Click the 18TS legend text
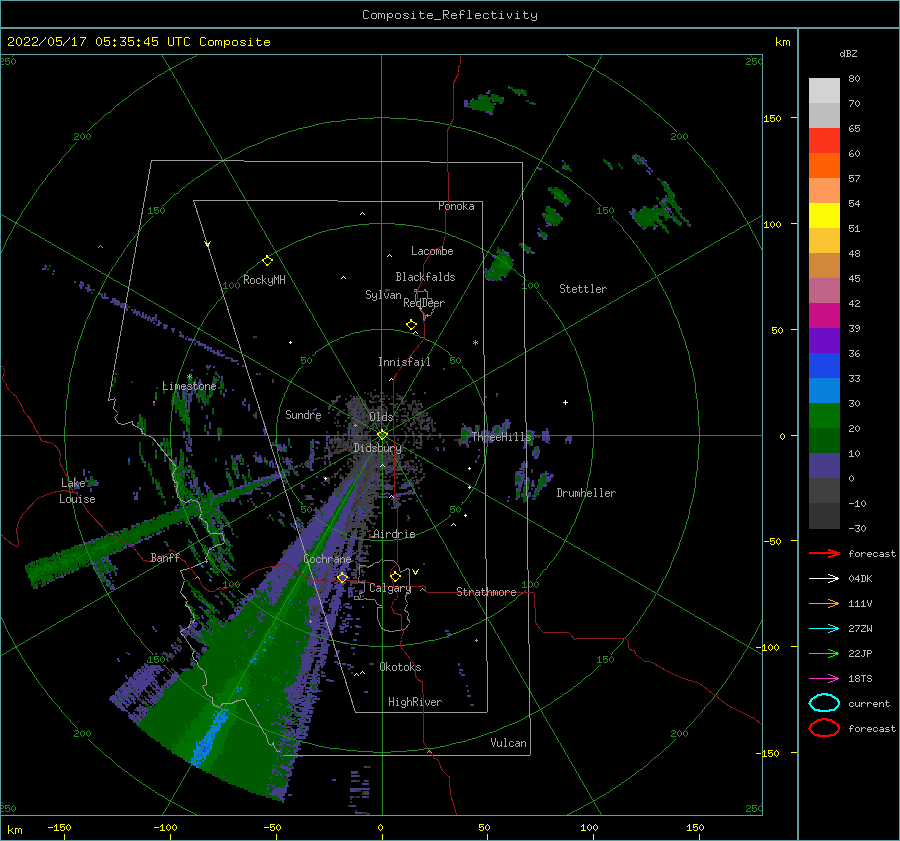 [860, 679]
